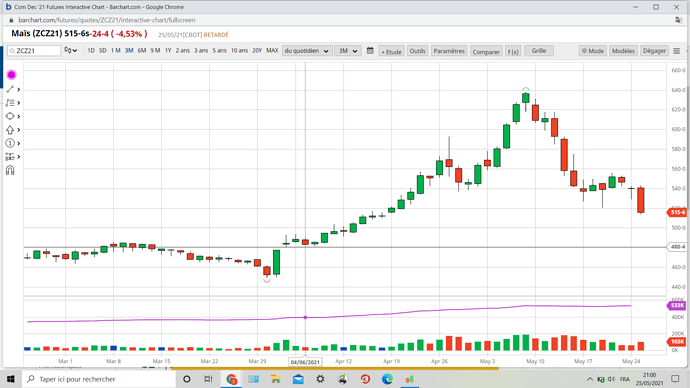The width and height of the screenshot is (690, 388).
Task: Open the hamburger menu icon
Action: tap(676, 51)
